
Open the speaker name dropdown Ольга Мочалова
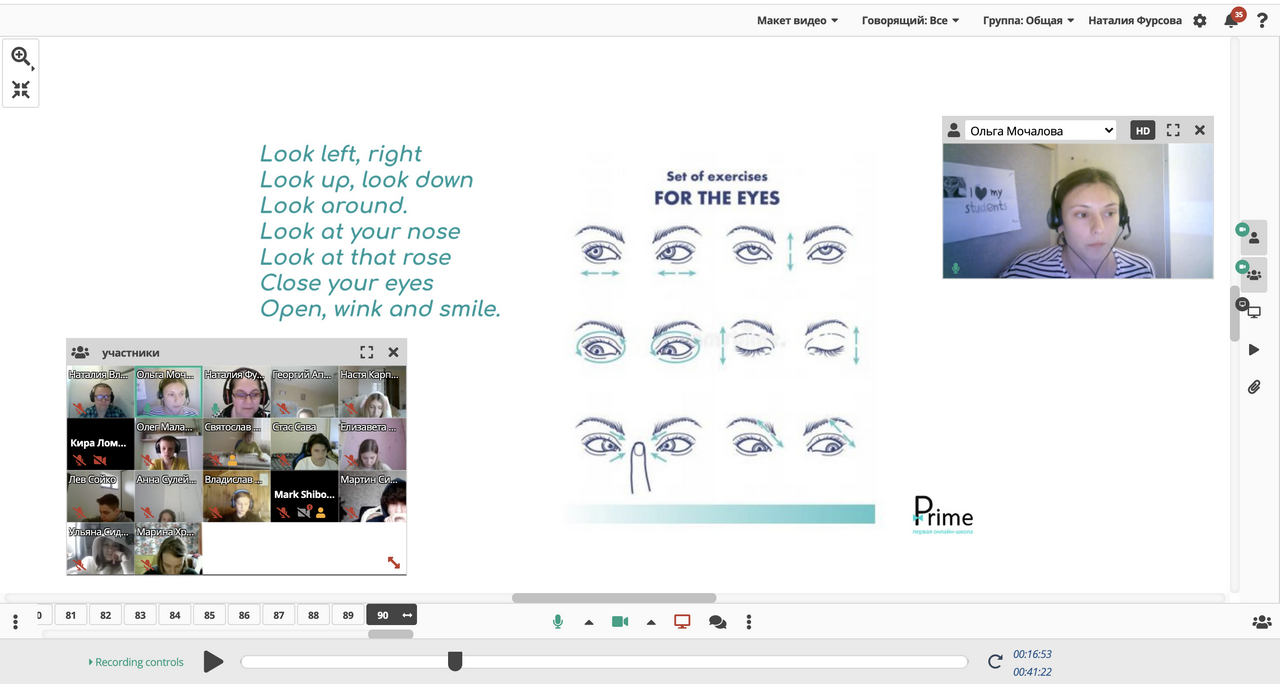pos(1040,130)
